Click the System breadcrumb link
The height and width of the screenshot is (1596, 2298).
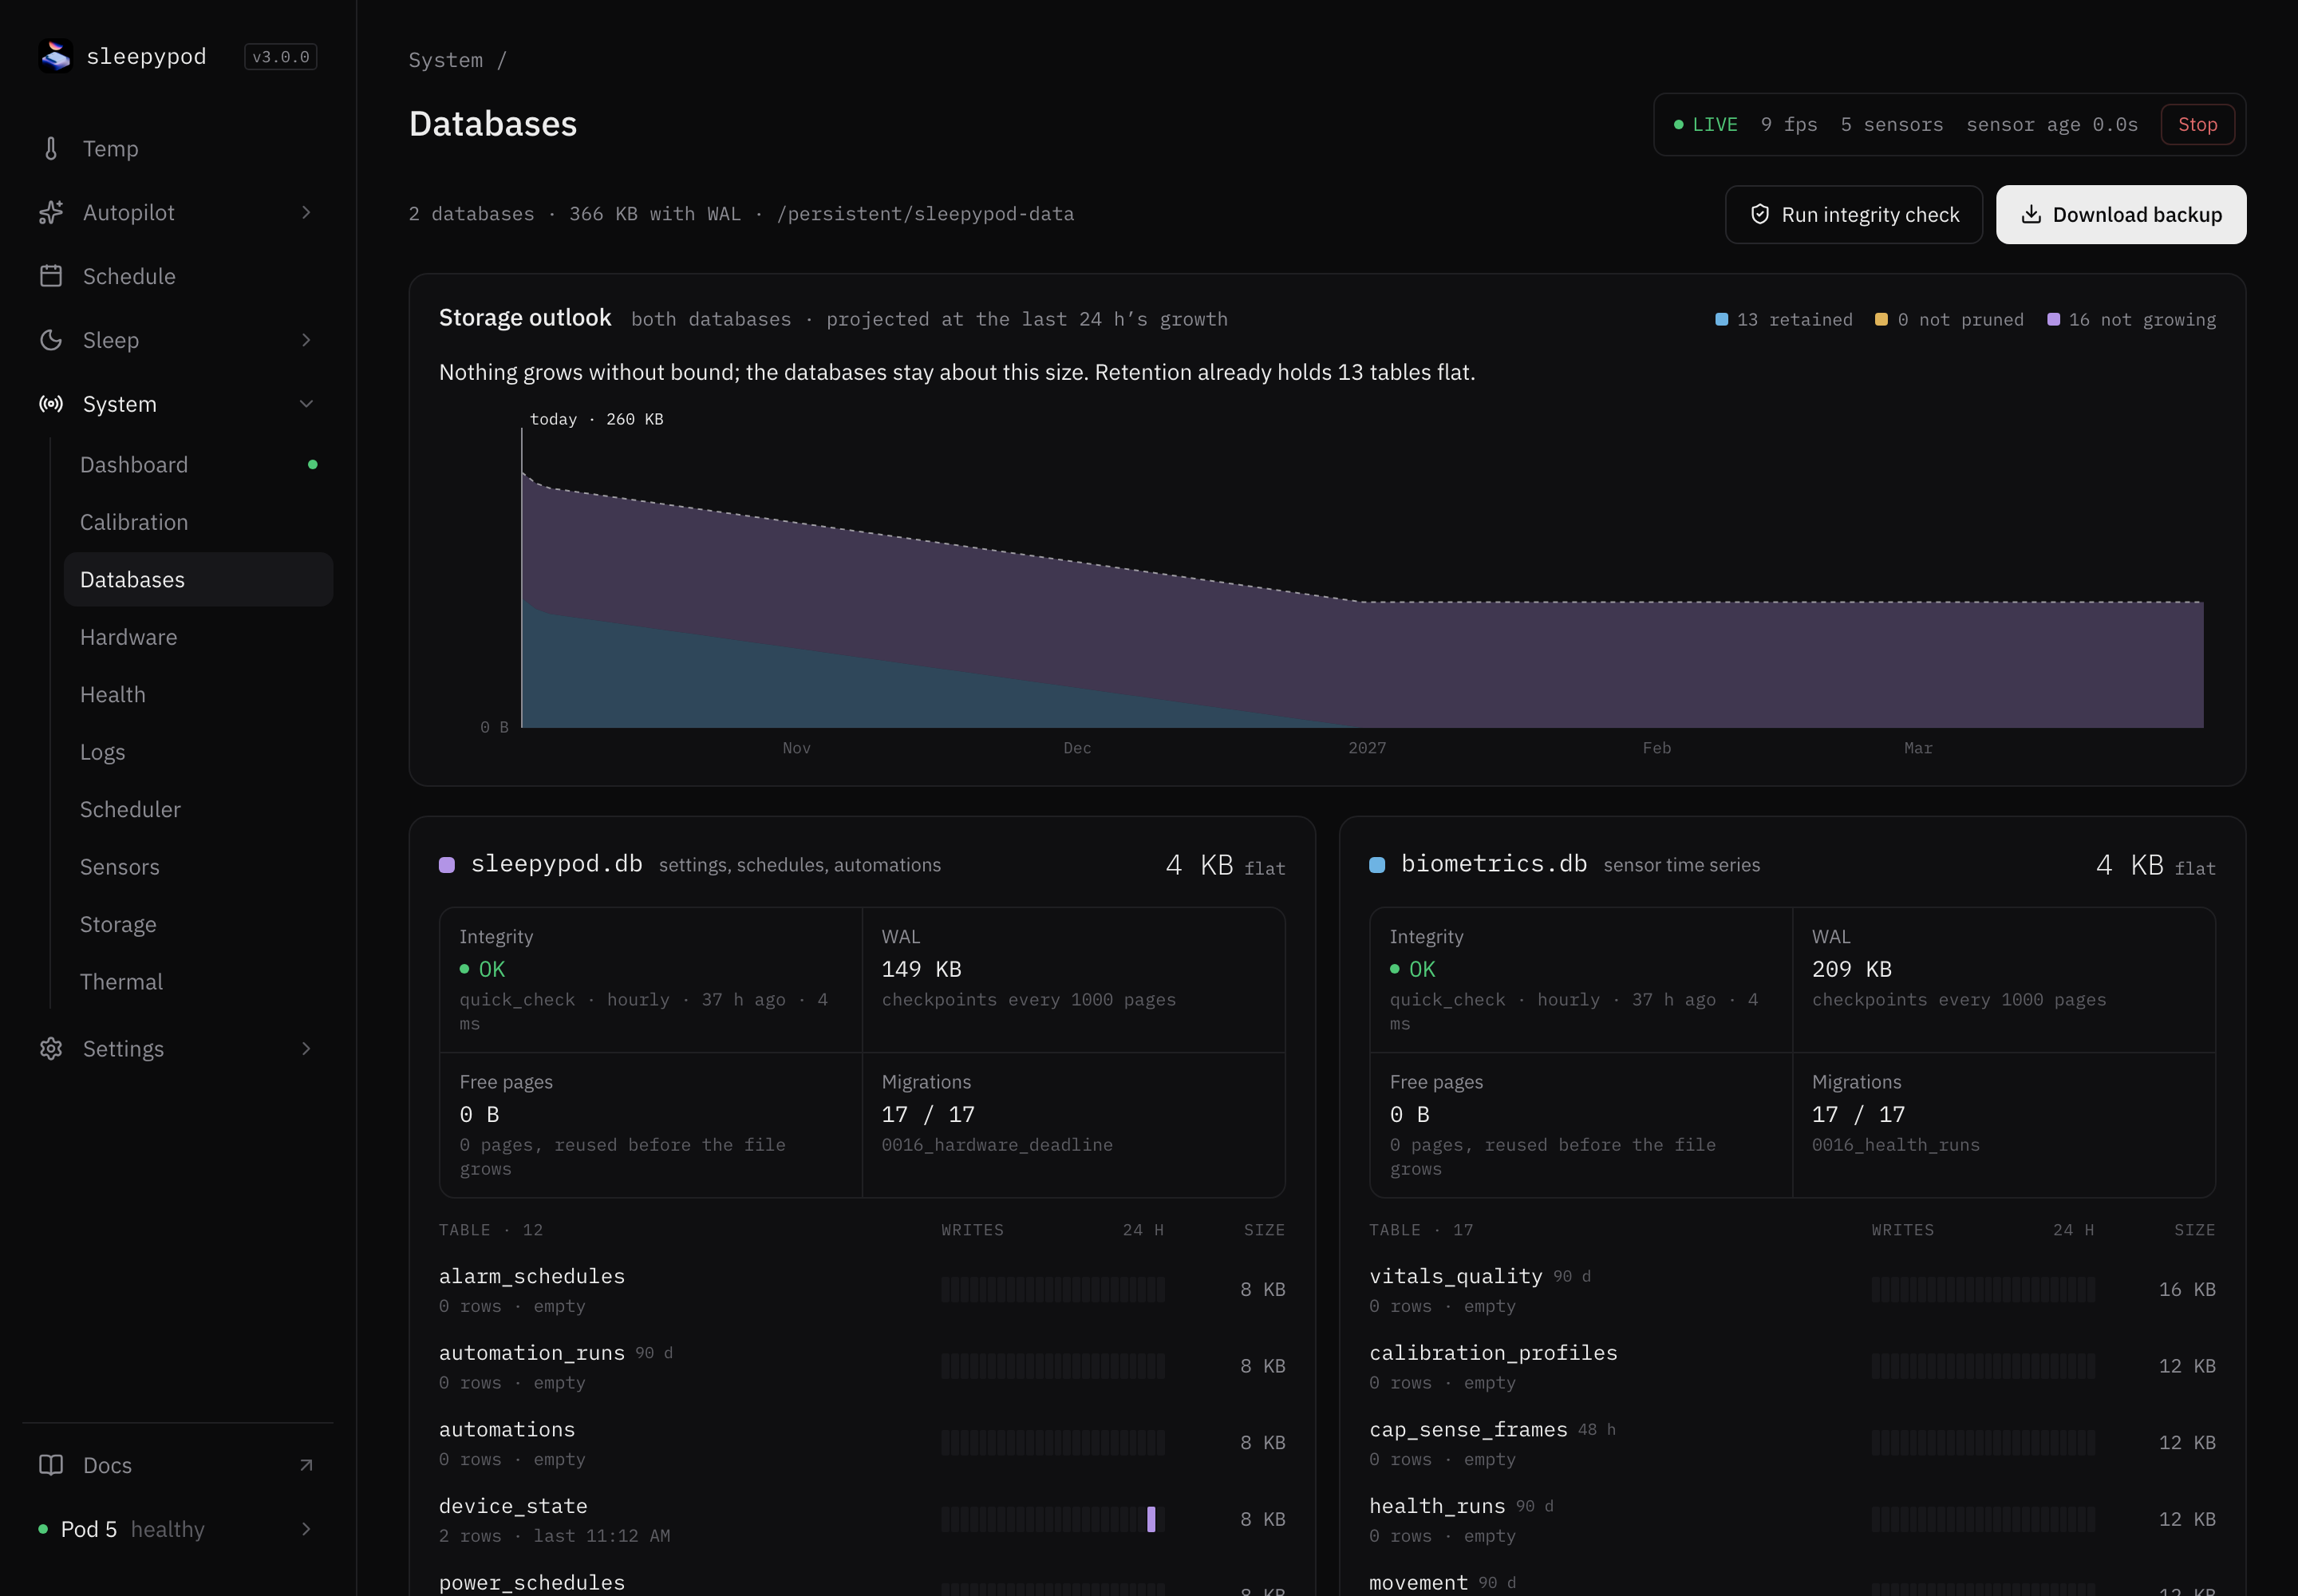(445, 60)
